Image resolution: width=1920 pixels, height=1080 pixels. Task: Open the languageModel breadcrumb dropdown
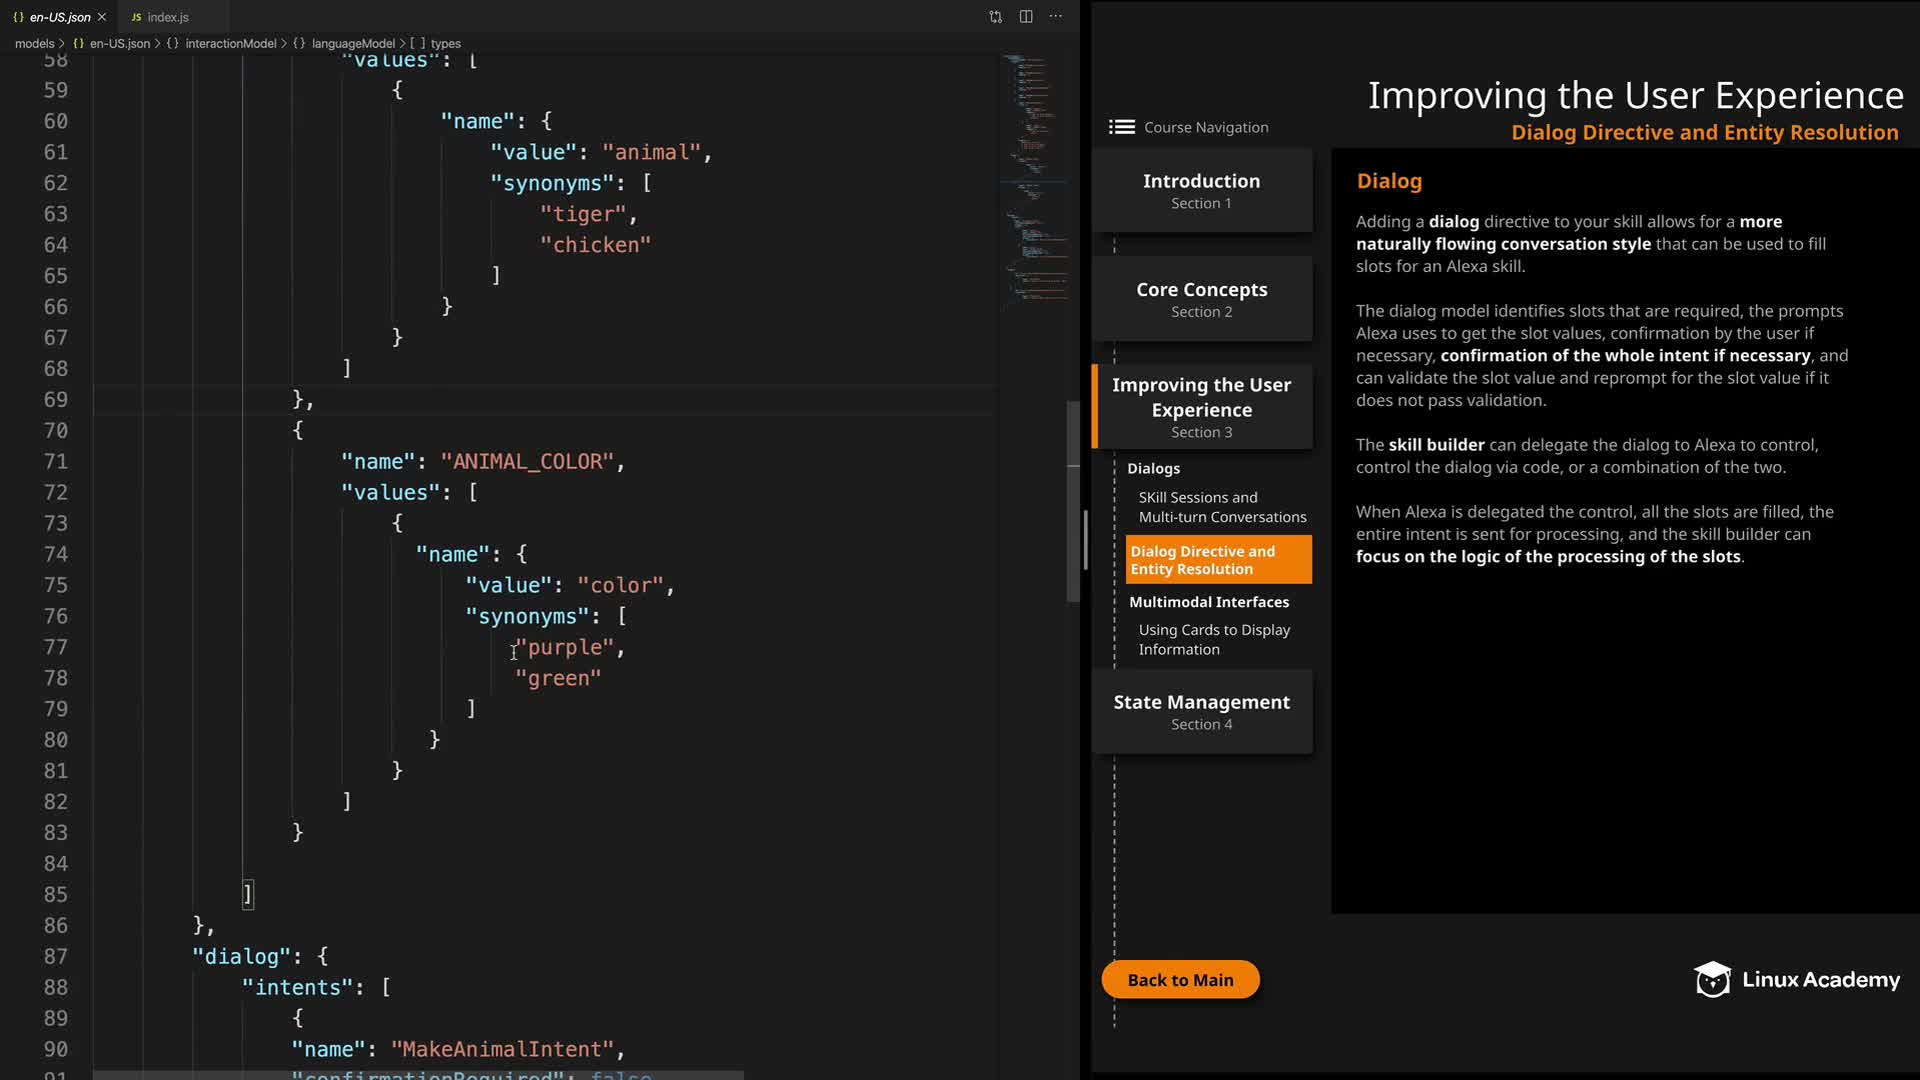point(353,44)
